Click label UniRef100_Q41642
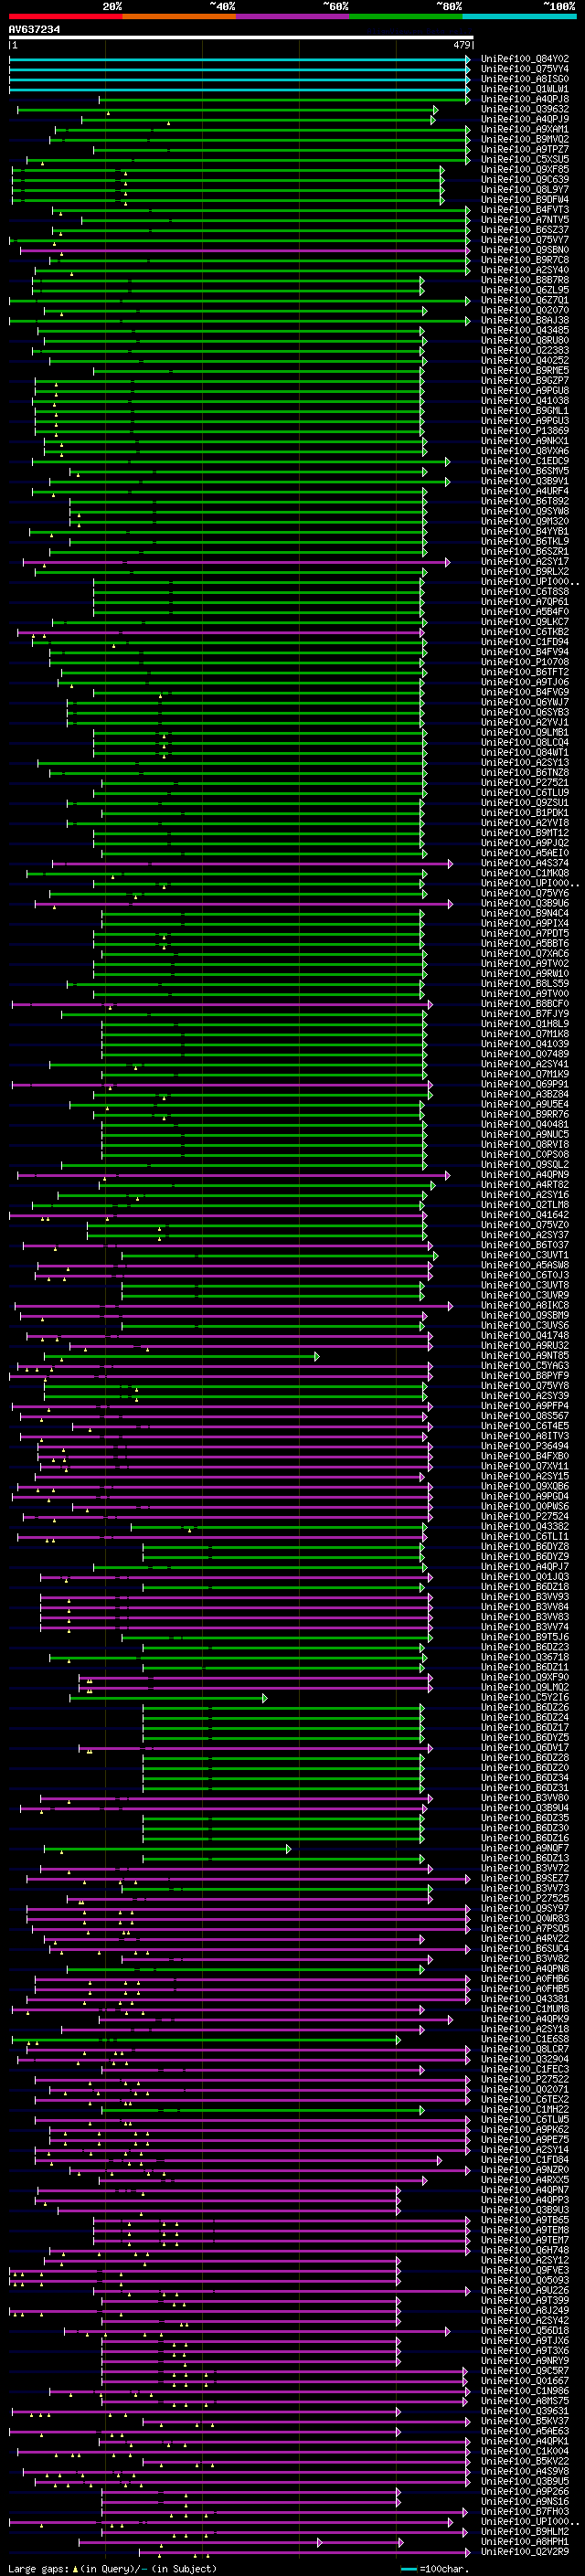585x2576 pixels. (x=525, y=1215)
